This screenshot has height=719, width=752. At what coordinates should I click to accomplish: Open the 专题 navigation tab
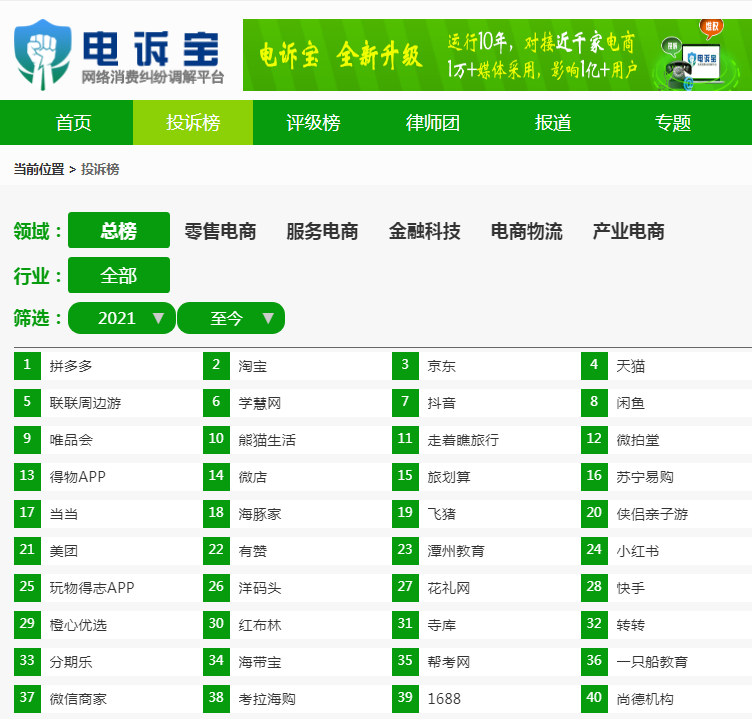(673, 123)
